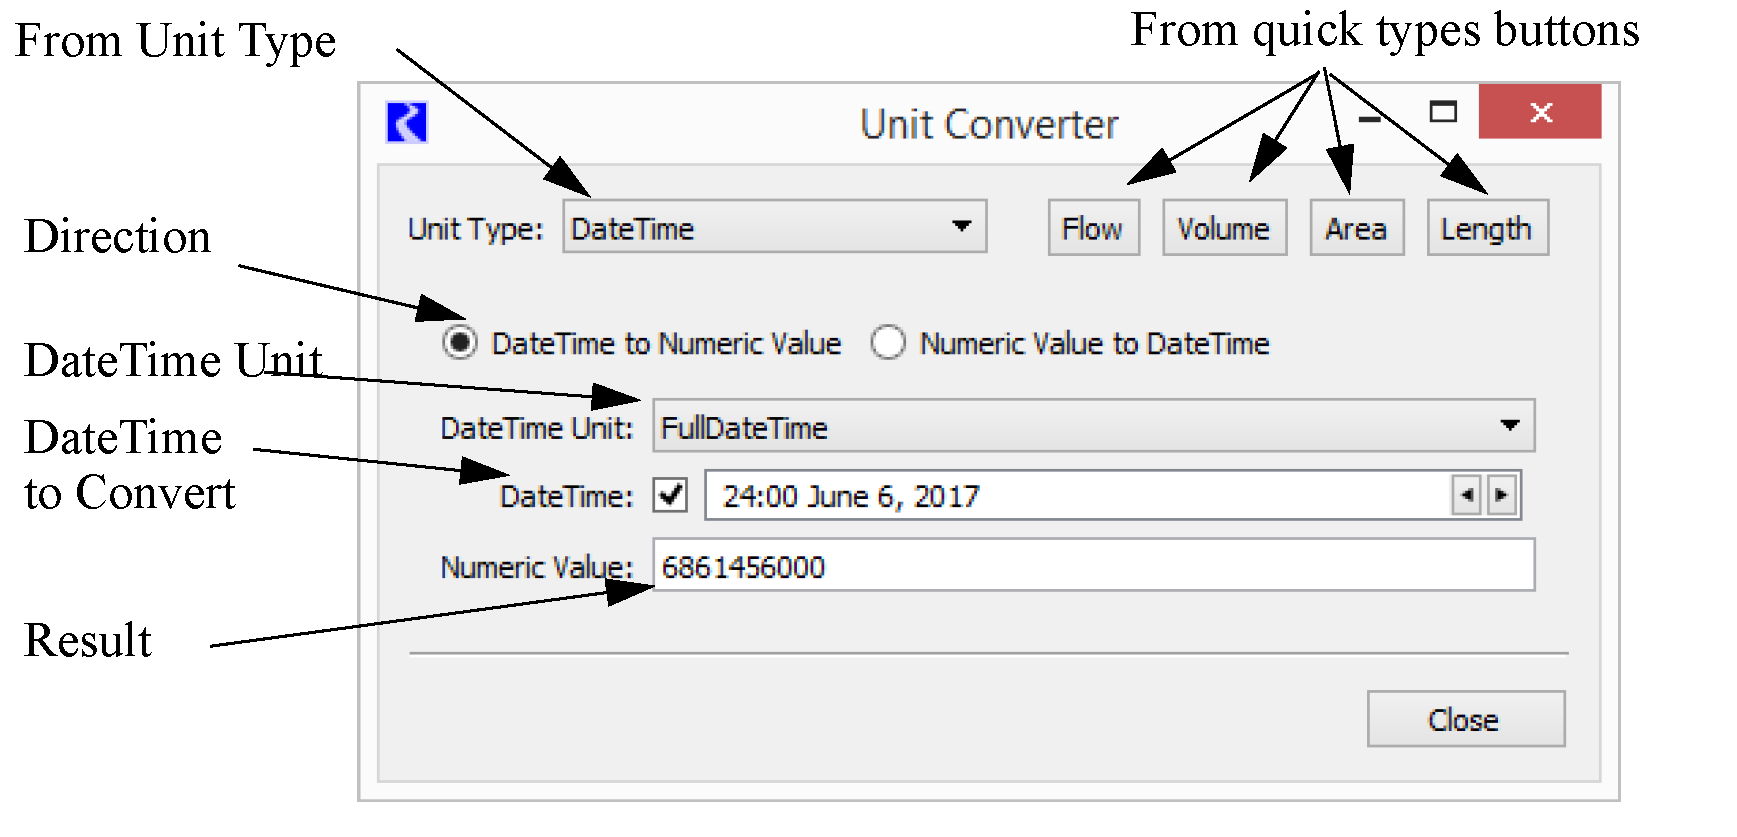The width and height of the screenshot is (1737, 837).
Task: Close window with the red X button
Action: point(1540,112)
